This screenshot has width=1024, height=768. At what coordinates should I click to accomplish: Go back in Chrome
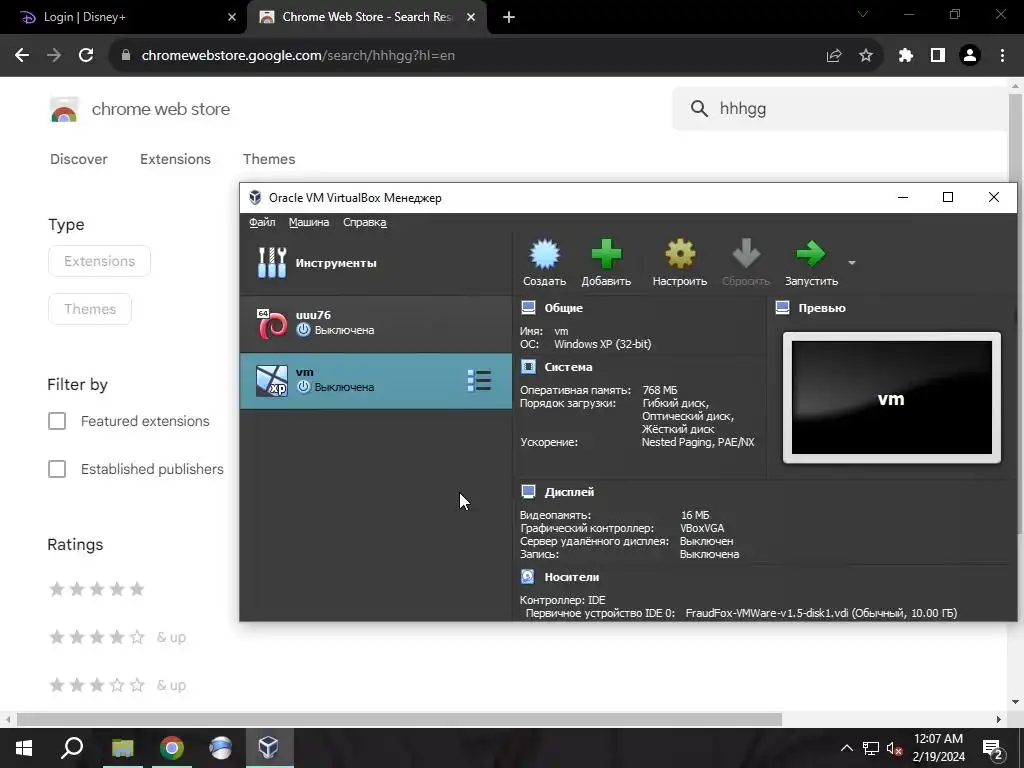coord(22,56)
